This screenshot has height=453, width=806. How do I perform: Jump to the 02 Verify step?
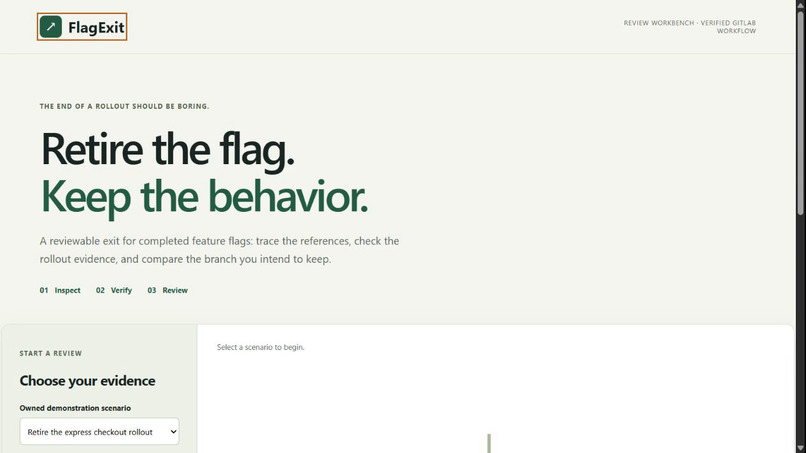[x=114, y=290]
